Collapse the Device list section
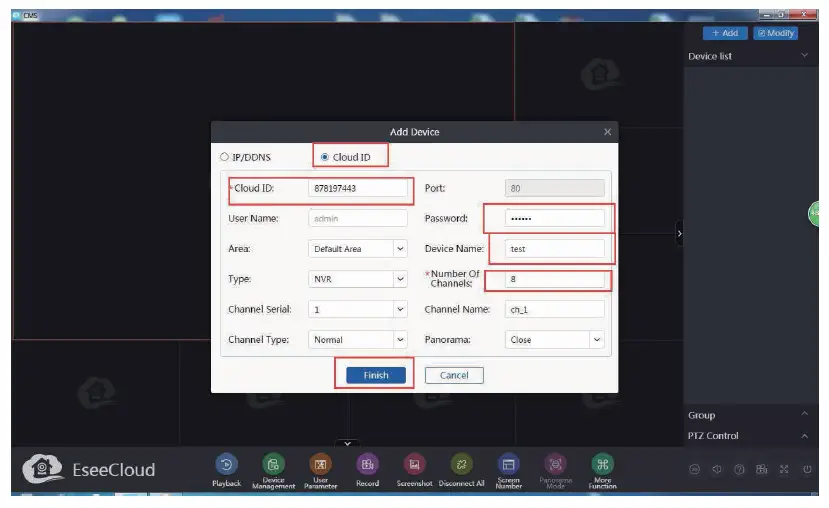This screenshot has width=829, height=508. pos(804,56)
